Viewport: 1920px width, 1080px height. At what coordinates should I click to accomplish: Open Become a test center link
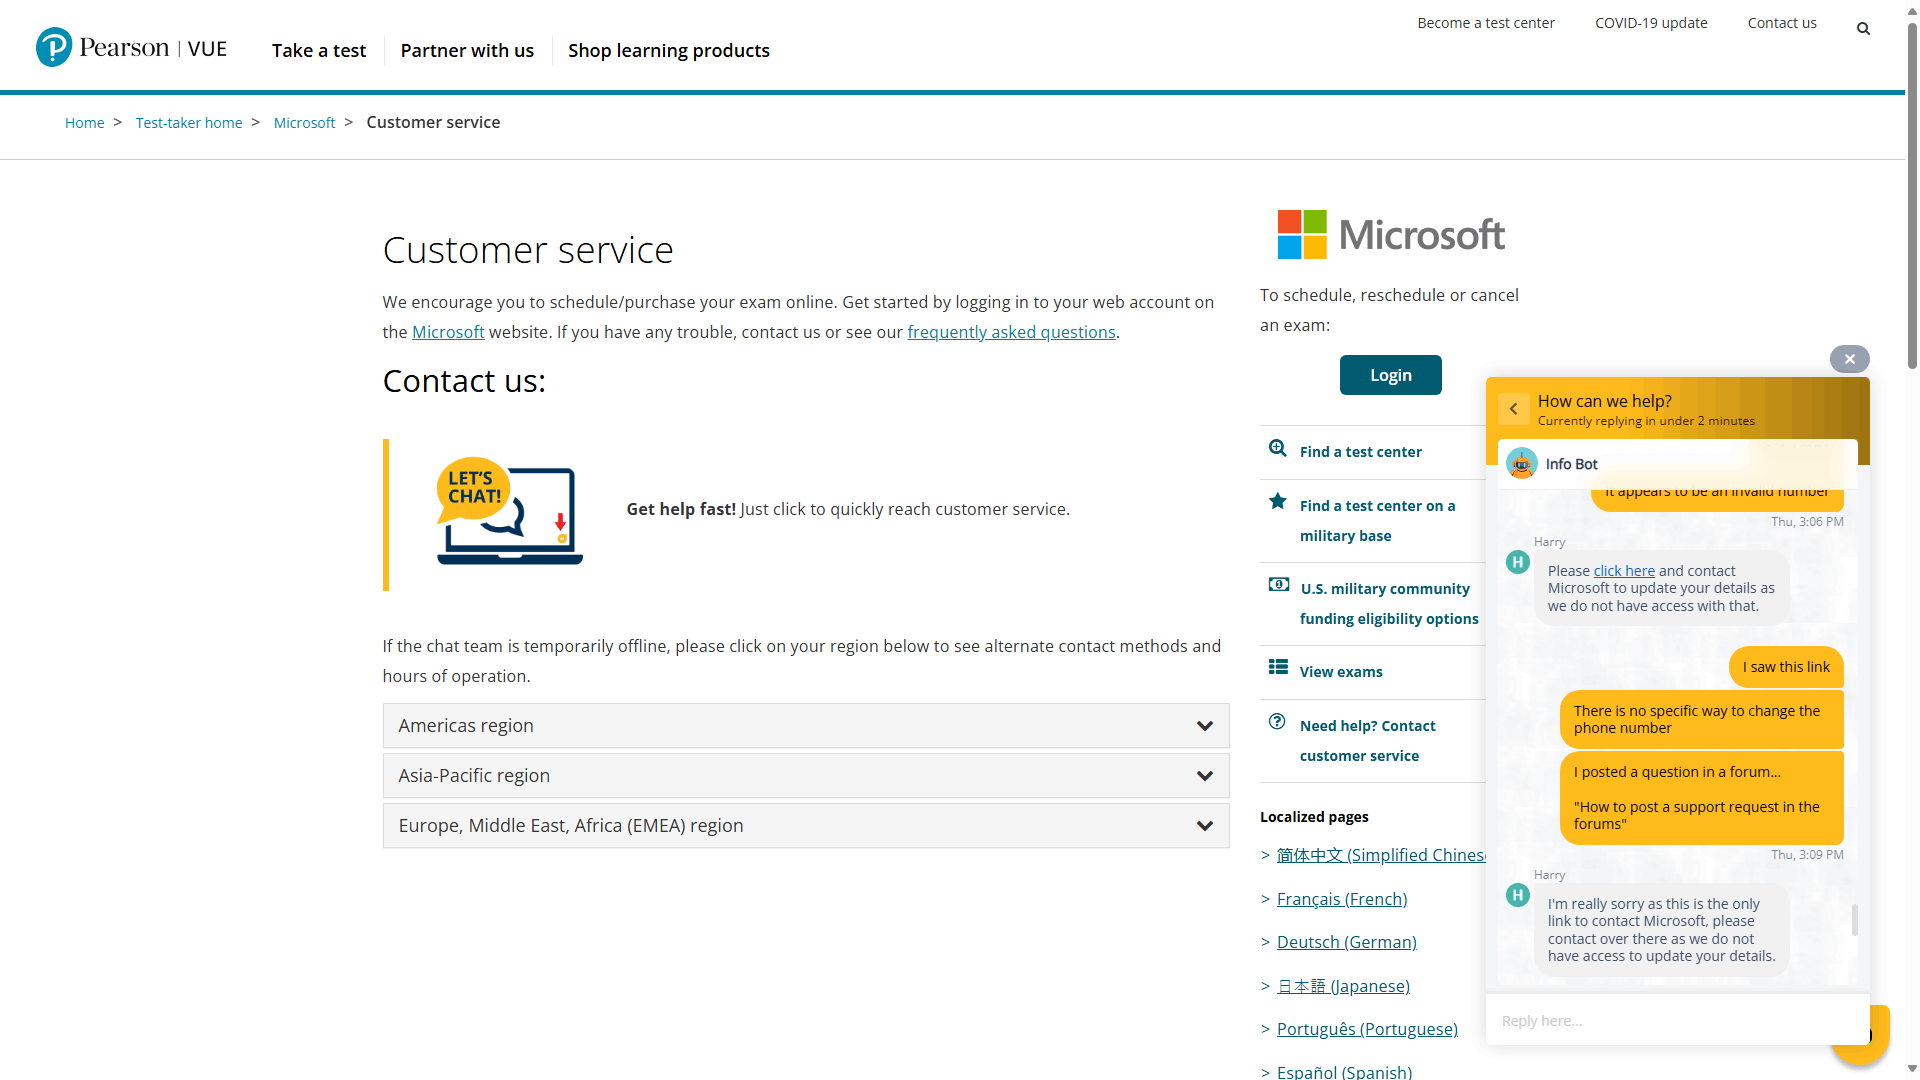point(1486,23)
